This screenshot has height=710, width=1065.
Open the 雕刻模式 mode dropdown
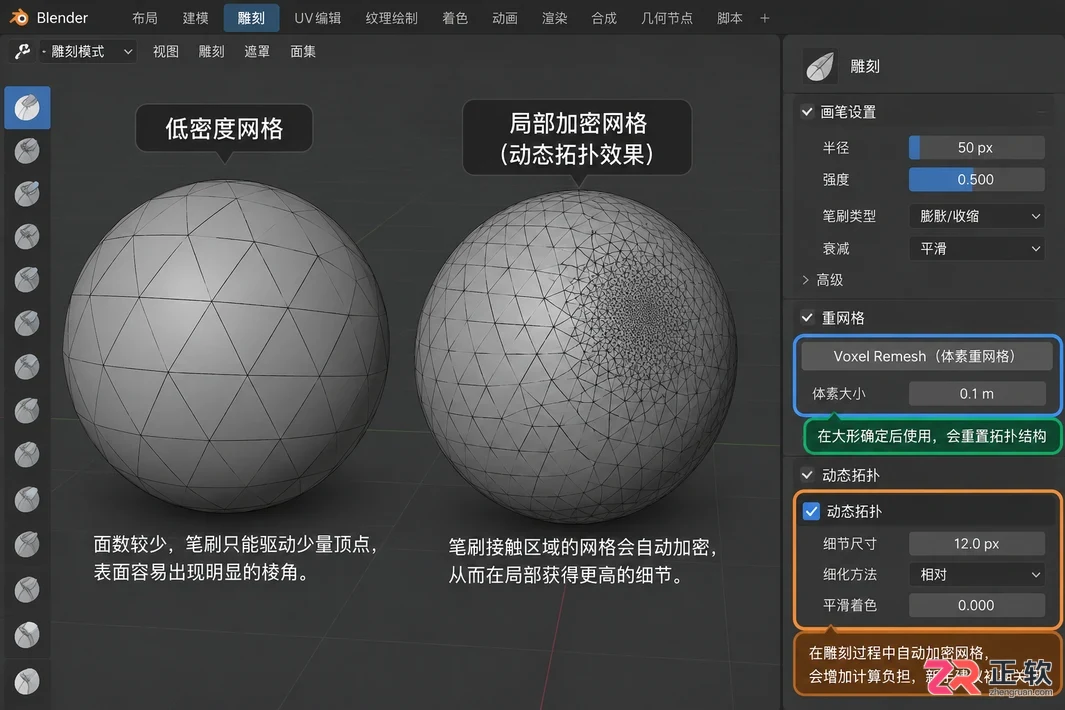click(88, 52)
